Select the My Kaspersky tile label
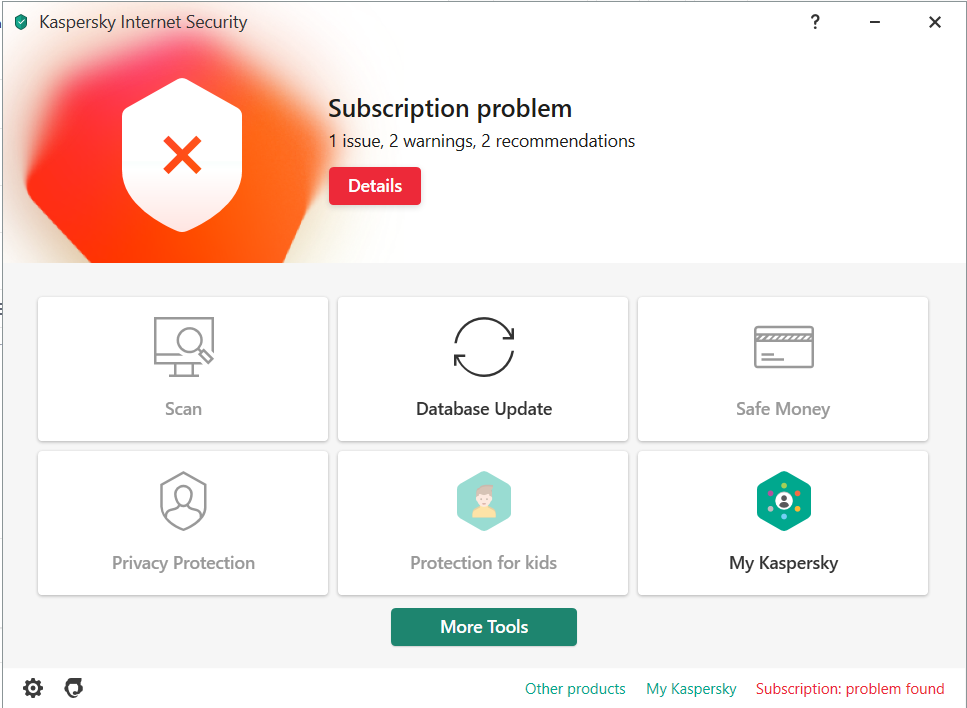Viewport: 967px width, 708px height. pos(784,563)
